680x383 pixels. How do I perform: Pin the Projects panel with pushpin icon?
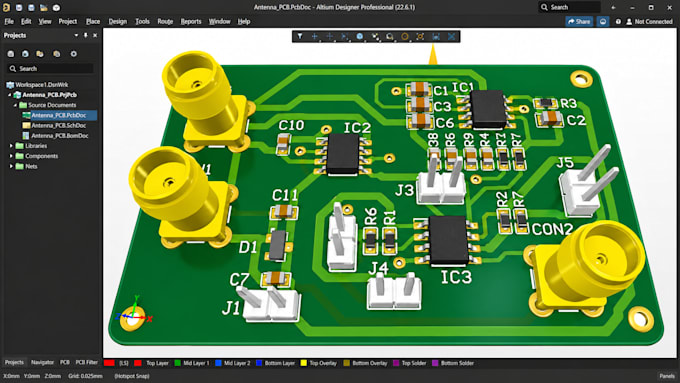pos(85,35)
